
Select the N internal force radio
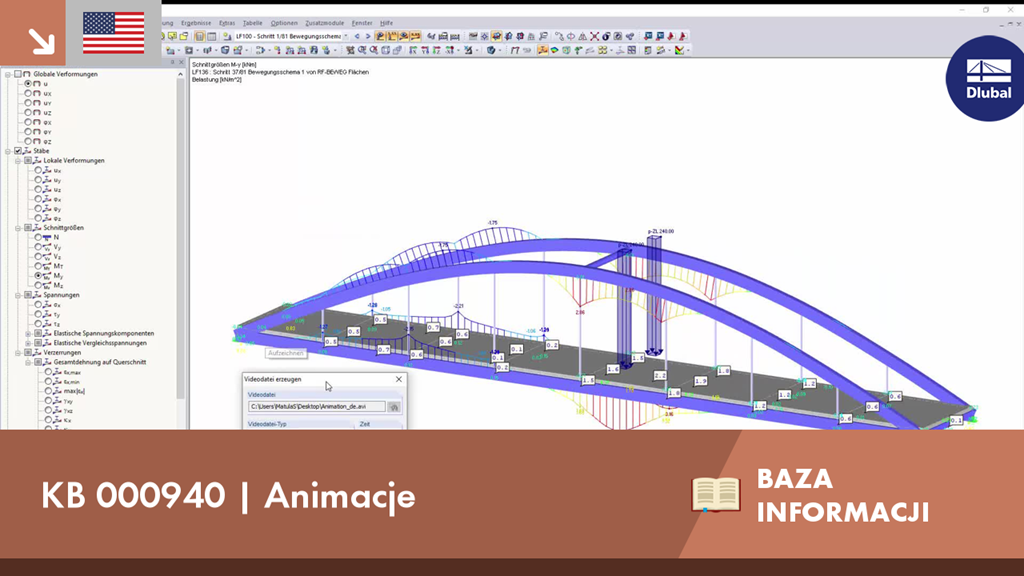point(38,238)
